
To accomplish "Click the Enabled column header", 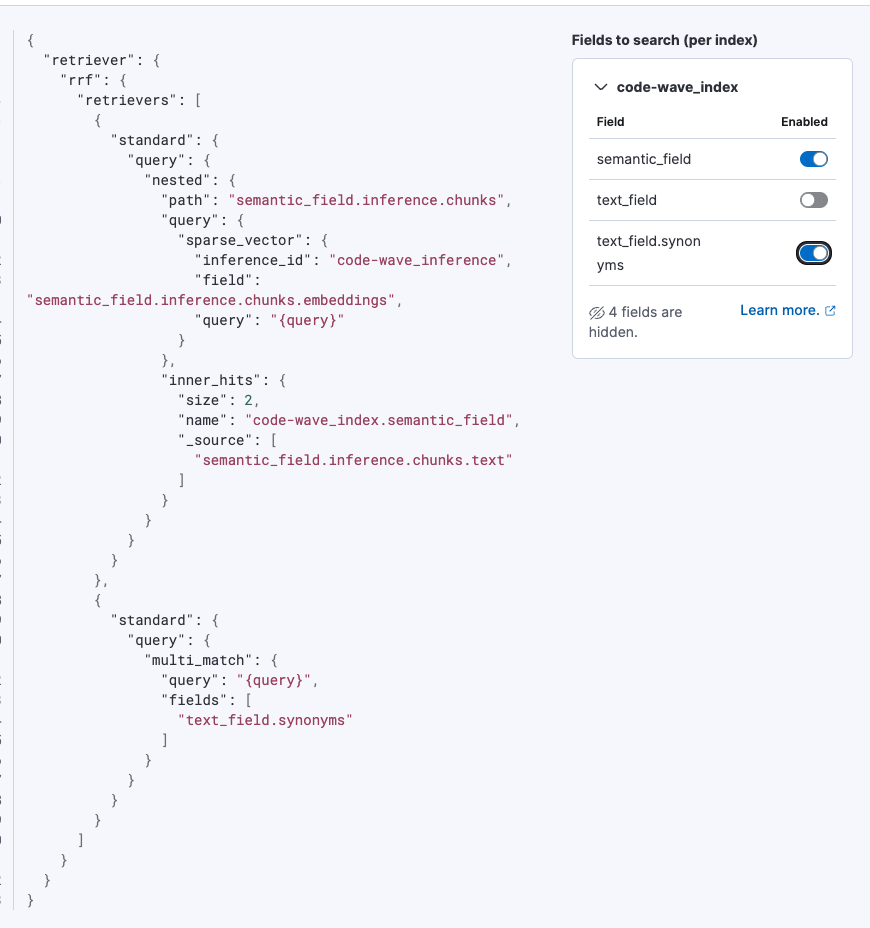I will tap(804, 122).
